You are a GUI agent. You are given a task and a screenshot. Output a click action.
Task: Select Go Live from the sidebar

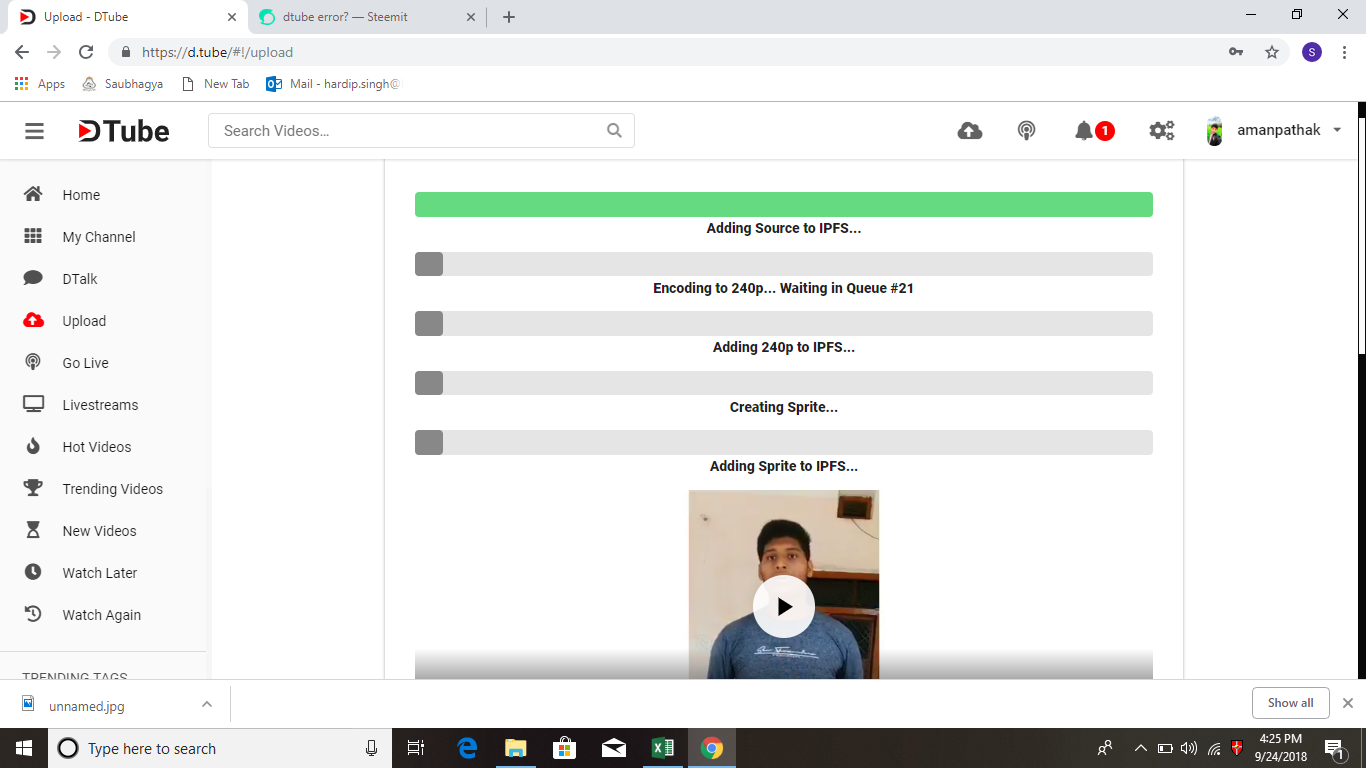tap(84, 362)
